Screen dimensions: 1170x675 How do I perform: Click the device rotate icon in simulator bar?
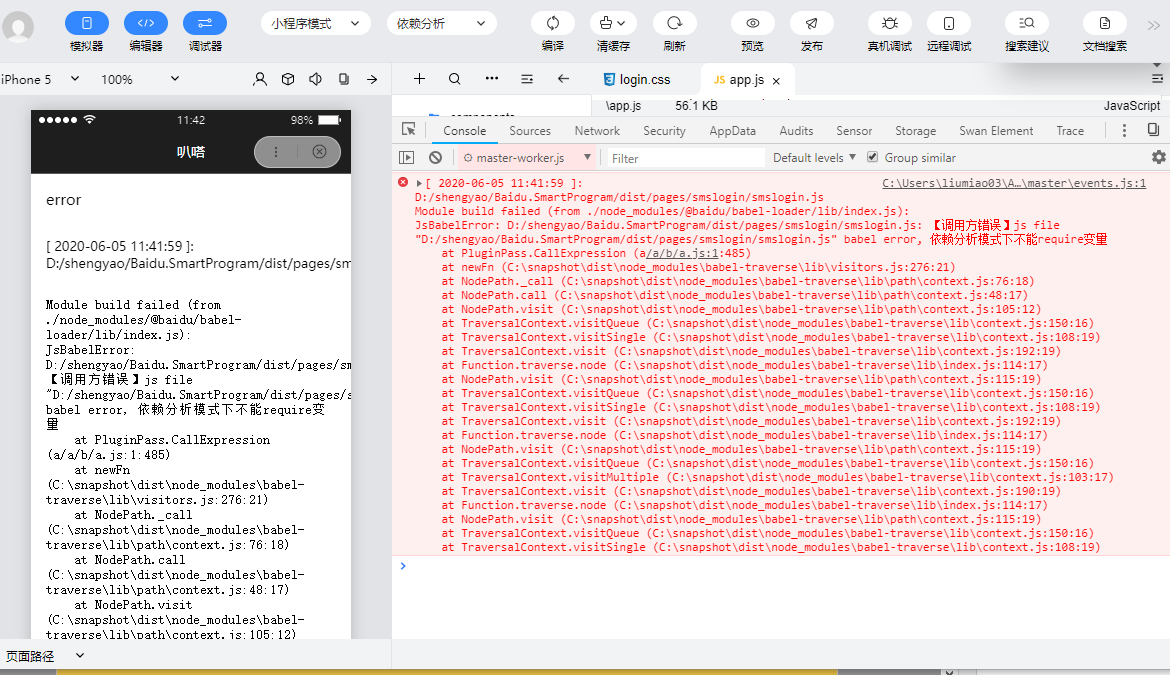[344, 79]
